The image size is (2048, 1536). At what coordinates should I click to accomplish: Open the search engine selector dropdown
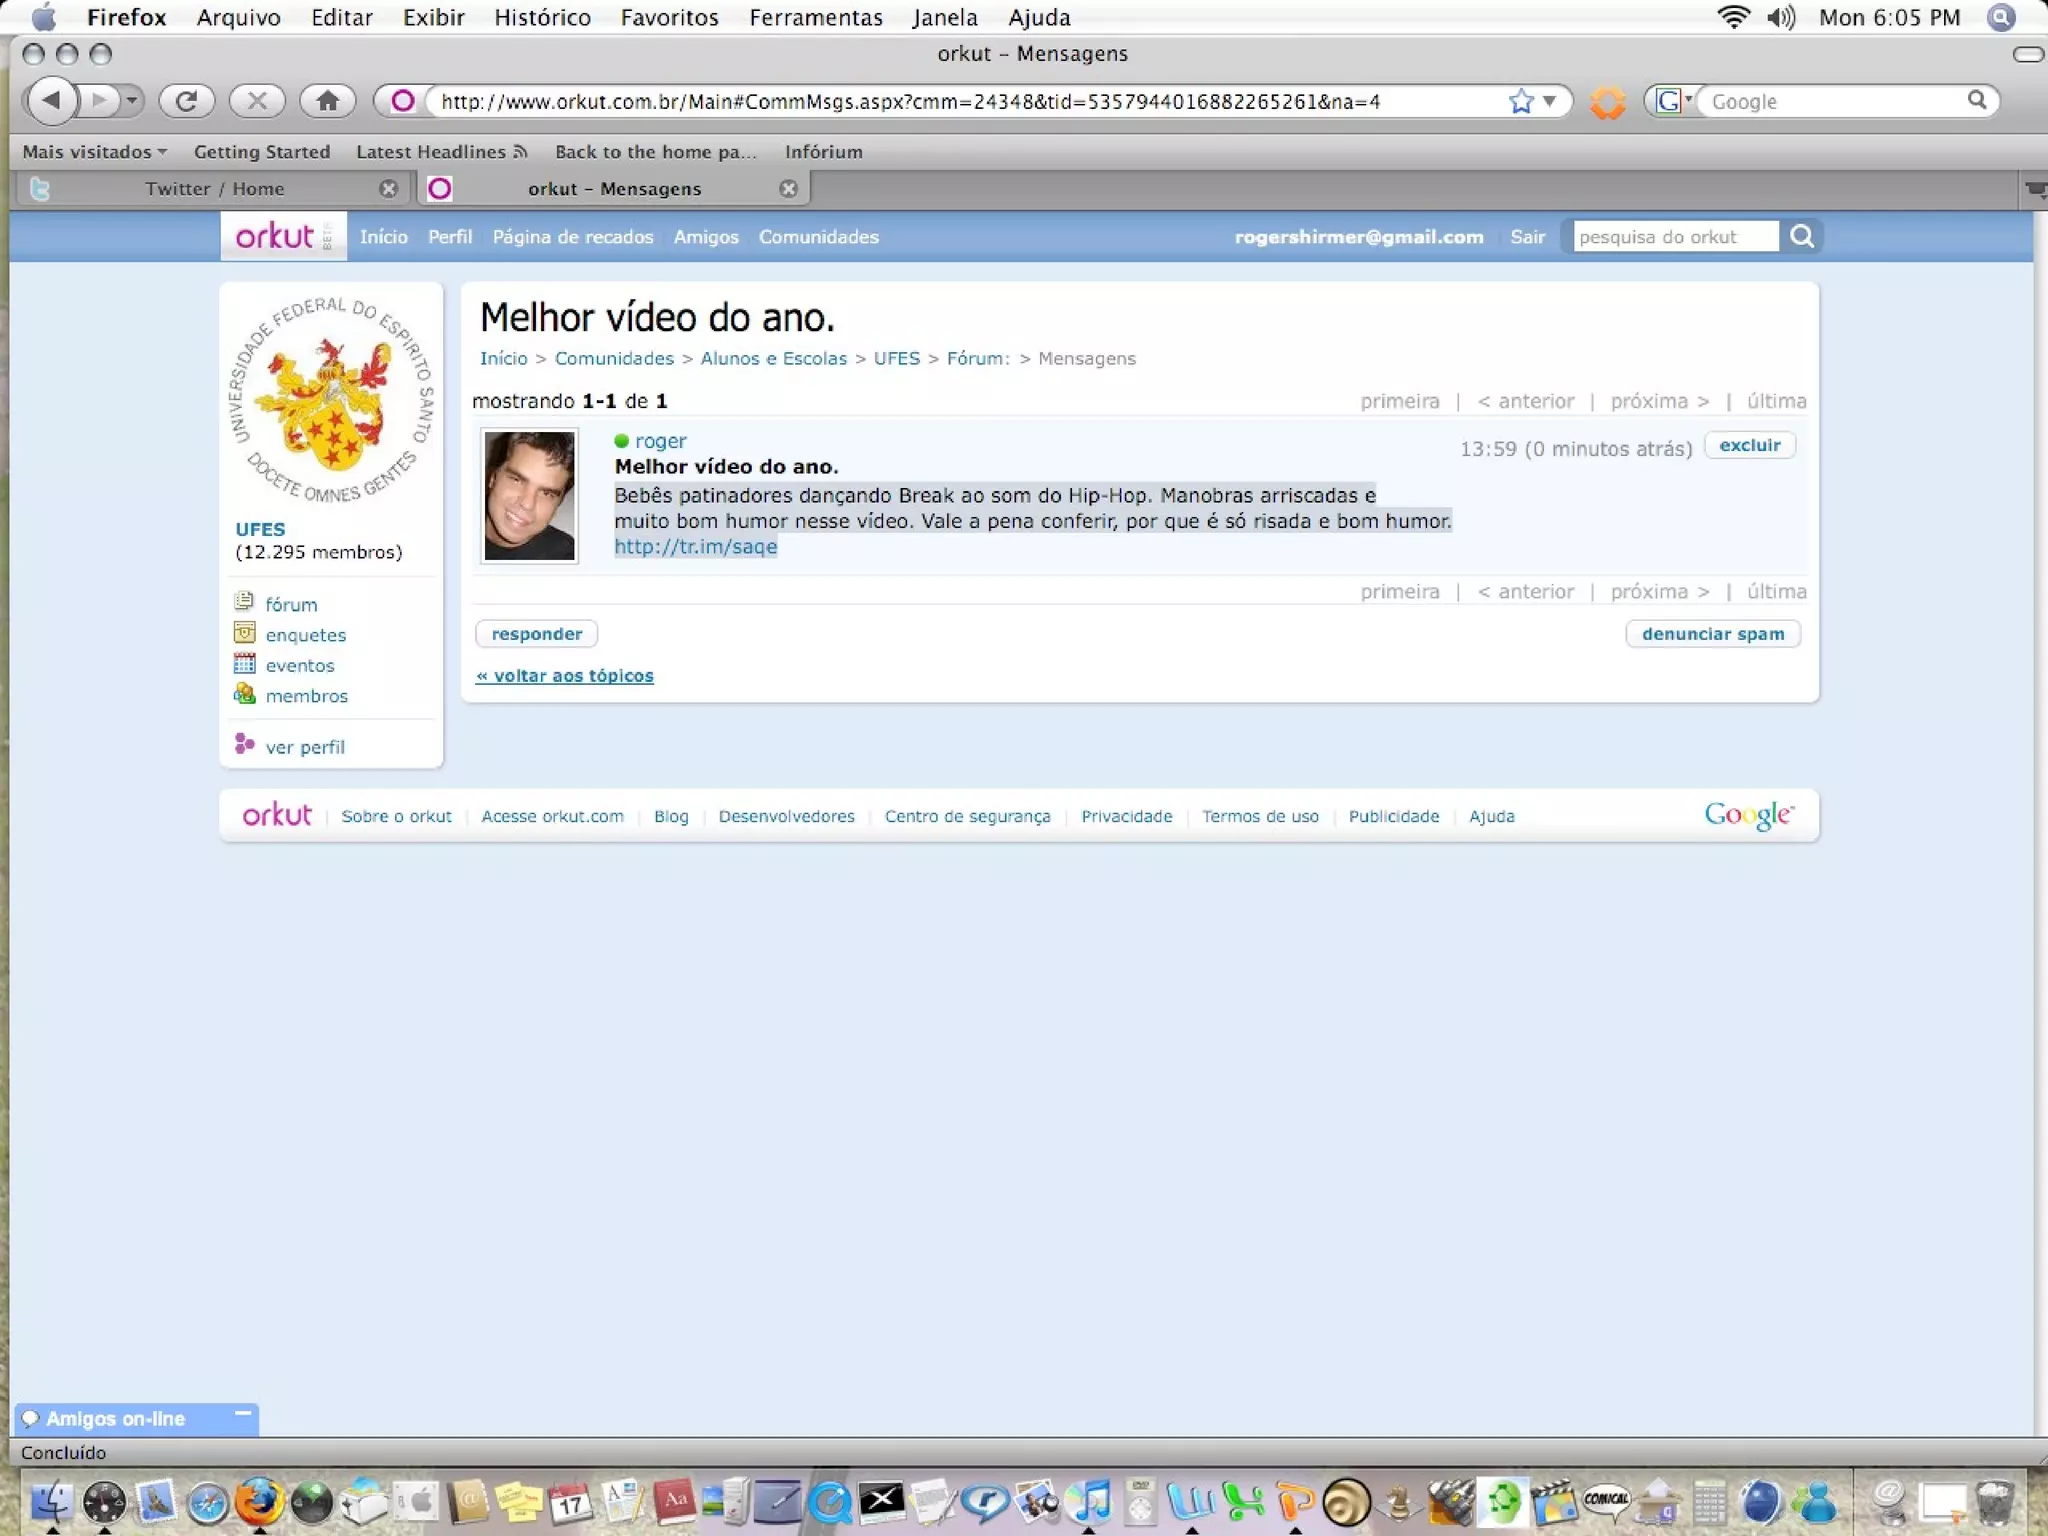(x=1673, y=101)
